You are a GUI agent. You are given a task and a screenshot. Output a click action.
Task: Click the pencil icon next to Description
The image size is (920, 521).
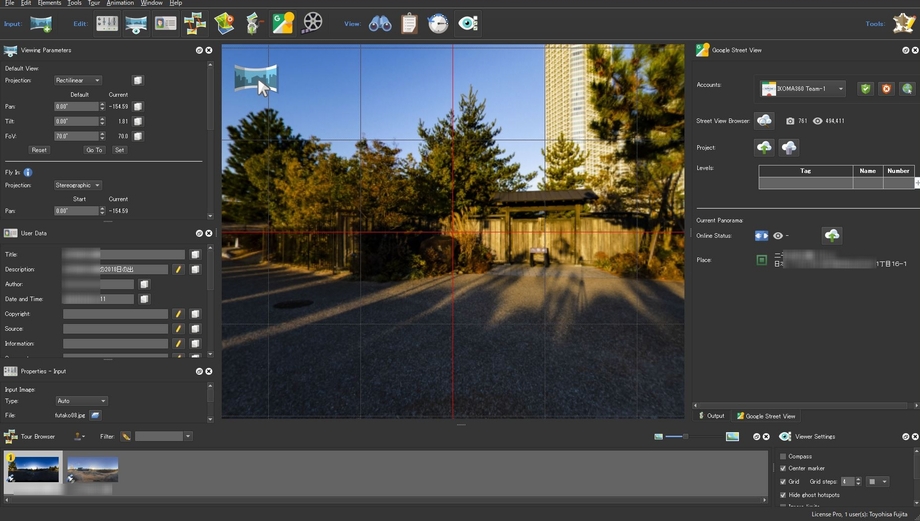tap(178, 269)
